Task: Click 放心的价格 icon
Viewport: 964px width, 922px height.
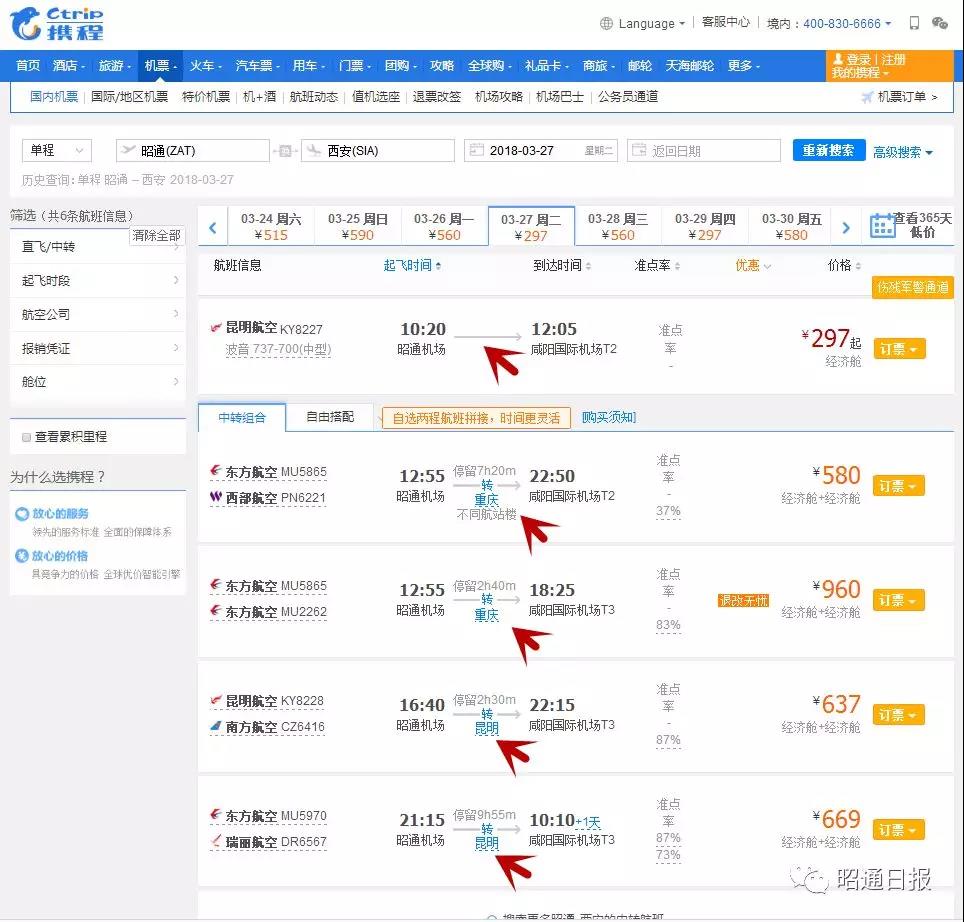Action: (22, 556)
